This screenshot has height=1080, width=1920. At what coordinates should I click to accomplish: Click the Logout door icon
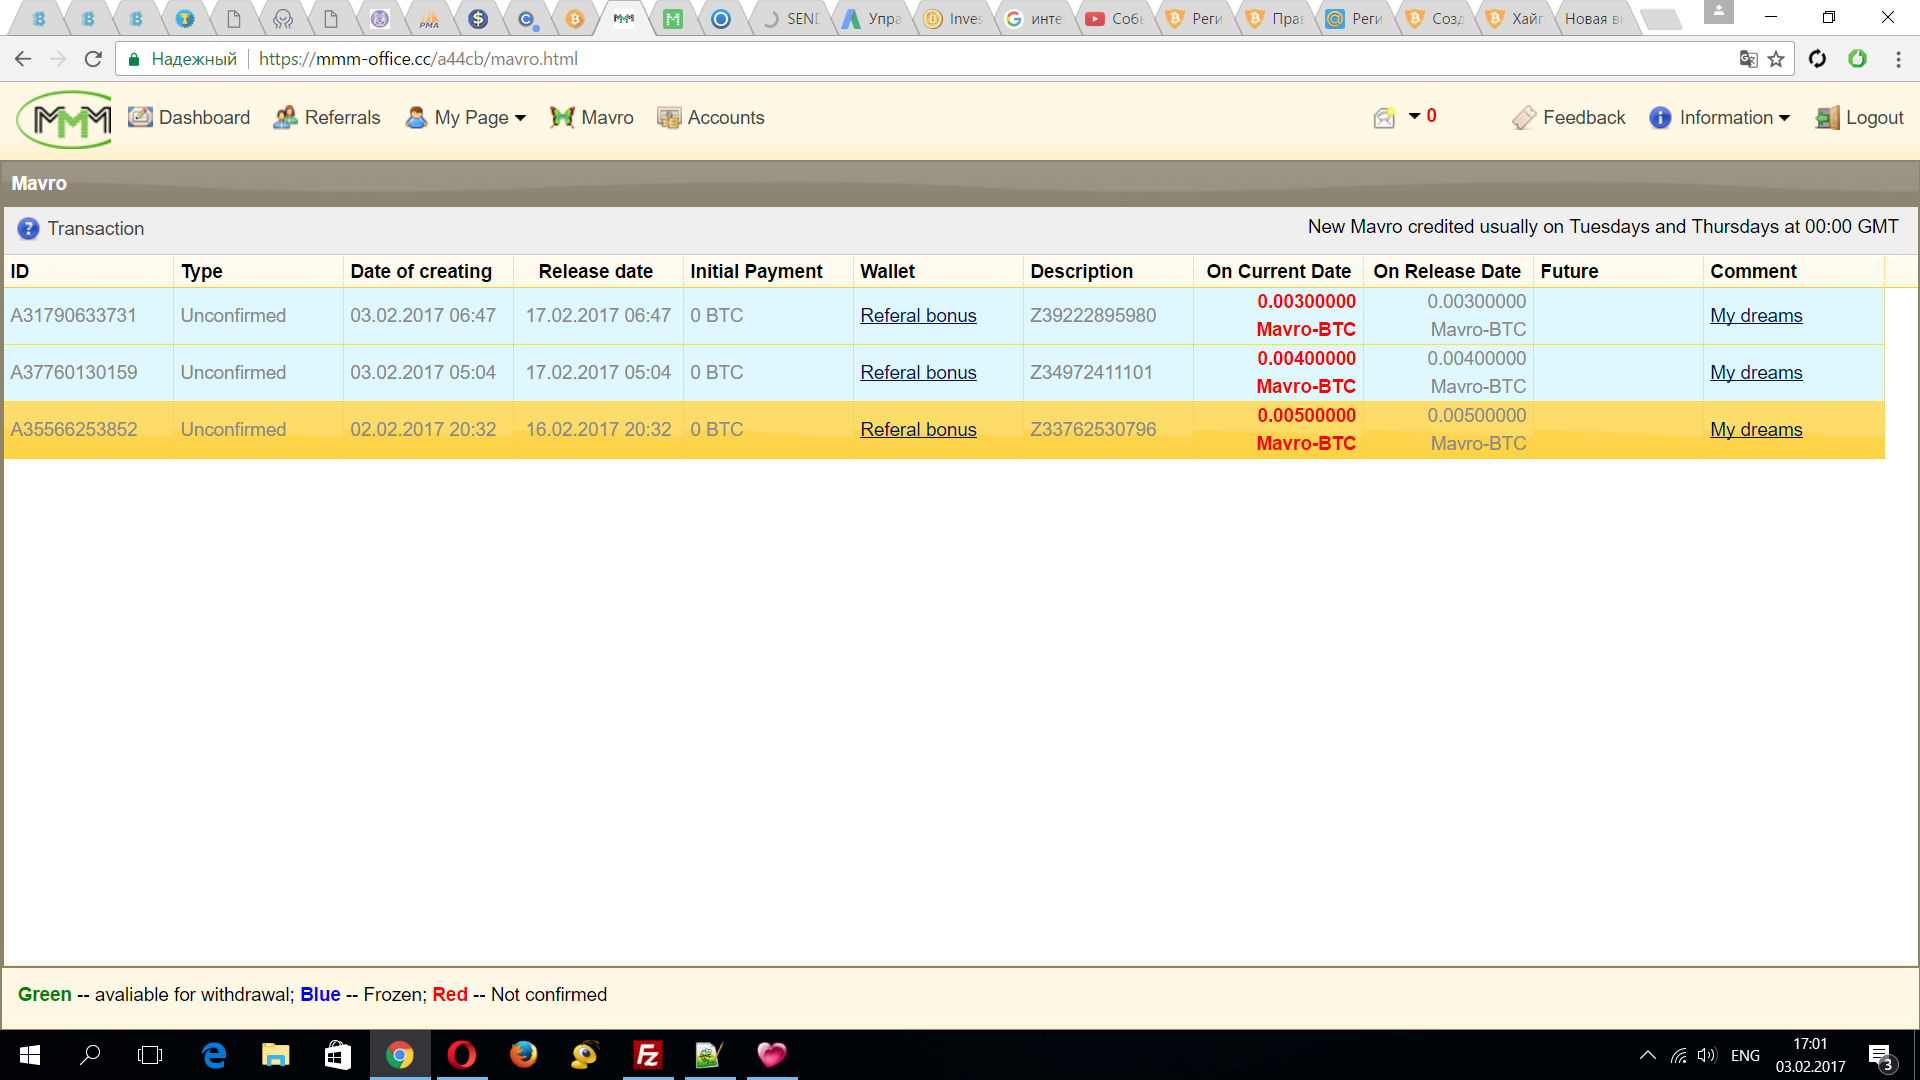click(1827, 118)
